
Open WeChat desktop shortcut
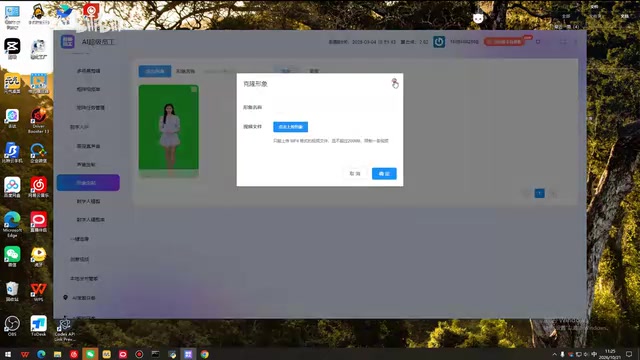(x=12, y=257)
